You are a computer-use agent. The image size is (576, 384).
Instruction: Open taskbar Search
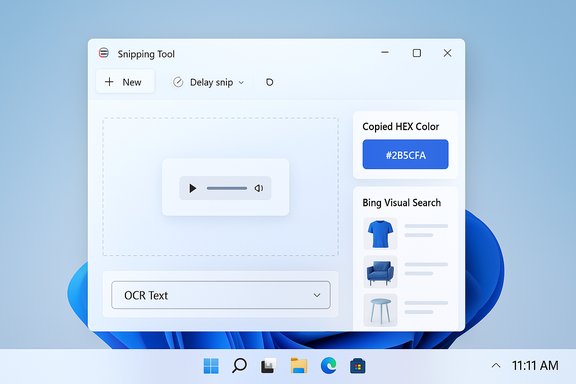click(240, 366)
